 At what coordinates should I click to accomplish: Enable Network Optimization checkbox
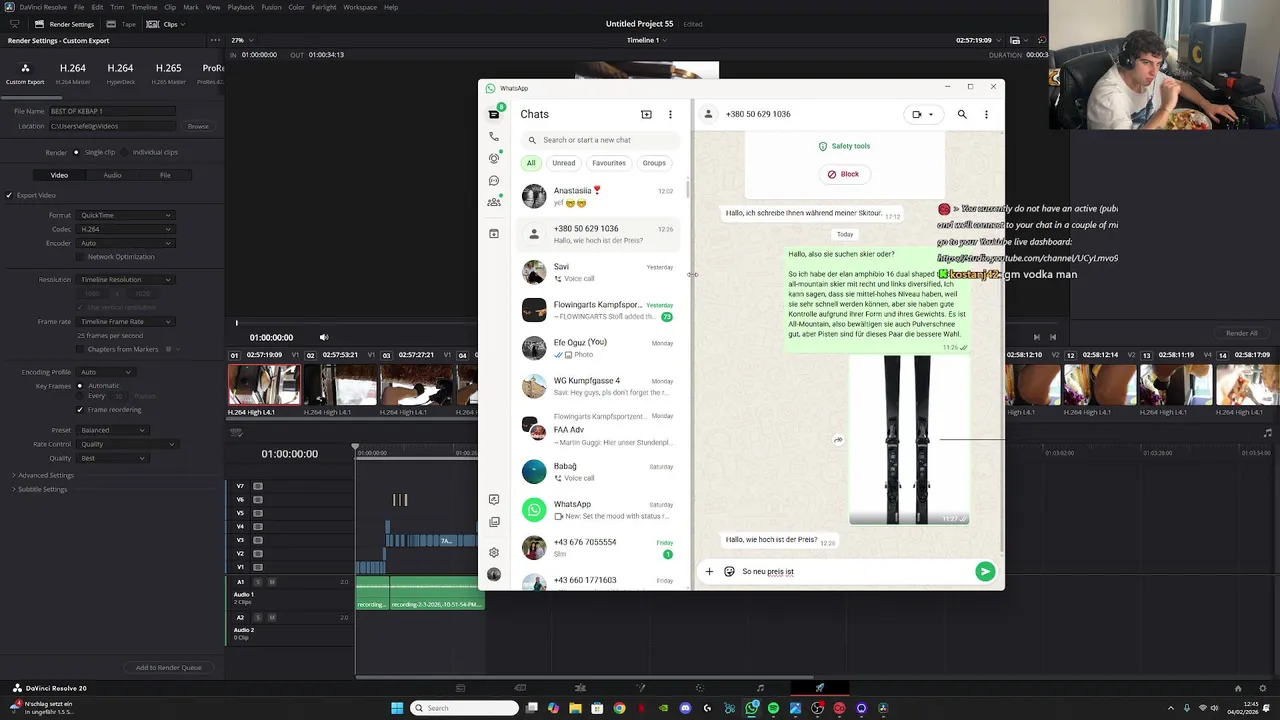tap(81, 257)
